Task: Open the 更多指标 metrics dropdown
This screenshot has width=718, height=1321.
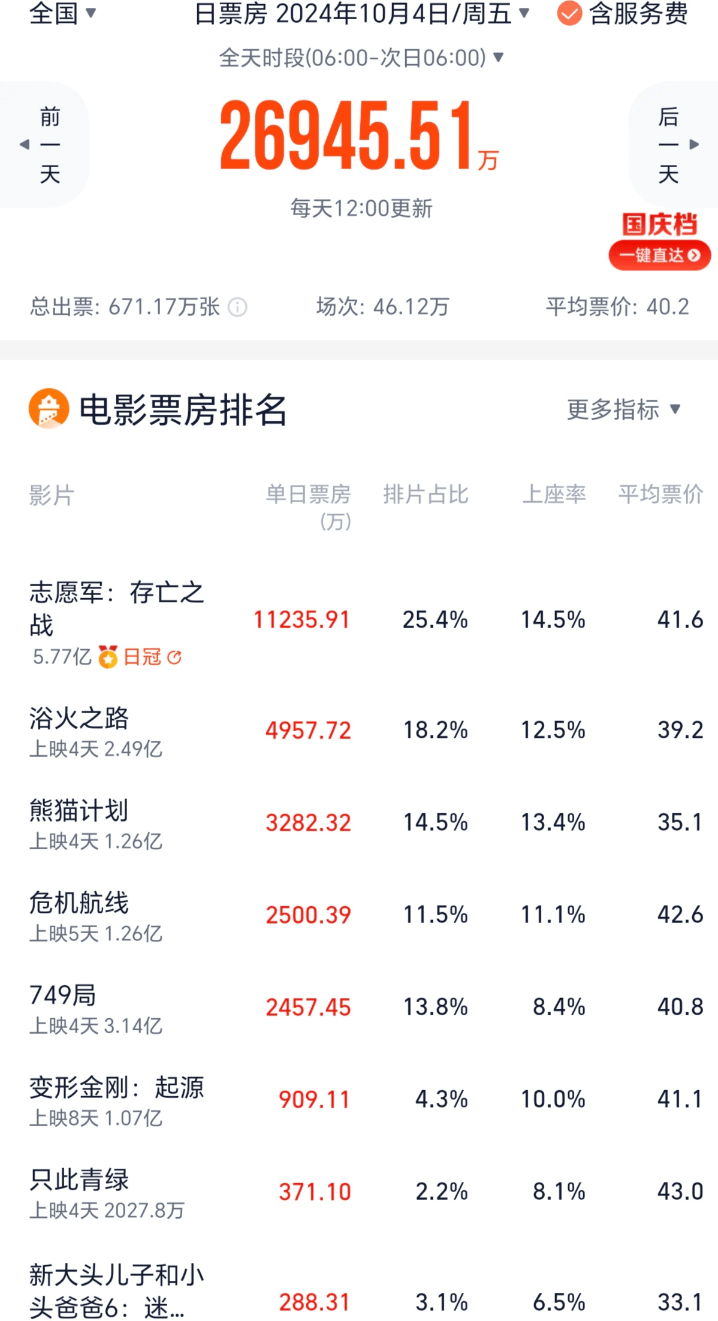Action: (624, 409)
